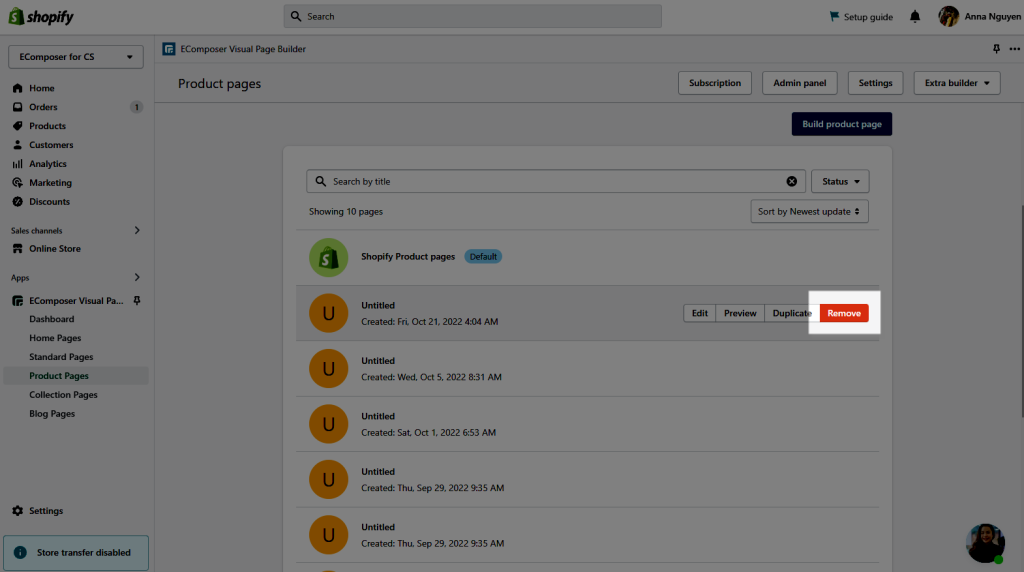This screenshot has height=572, width=1024.
Task: Click Preview on the Oct 21 Untitled page
Action: [x=740, y=313]
